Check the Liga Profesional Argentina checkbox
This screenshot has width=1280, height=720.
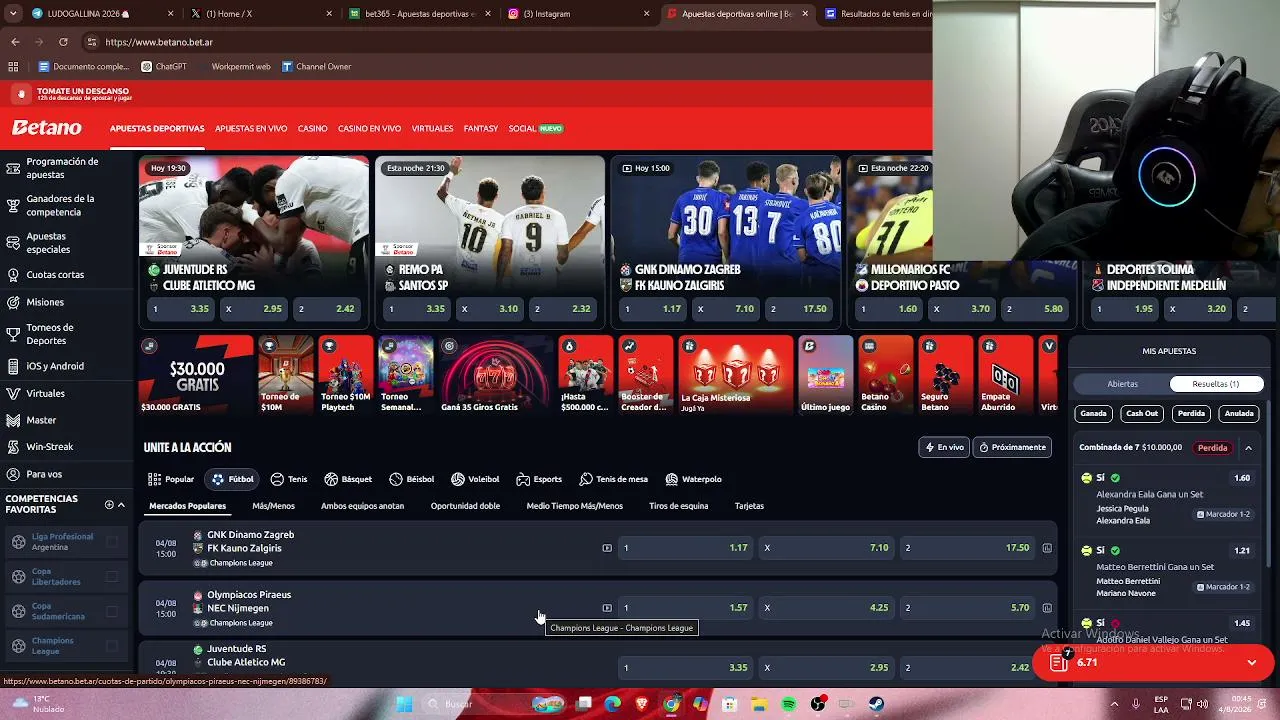[112, 542]
